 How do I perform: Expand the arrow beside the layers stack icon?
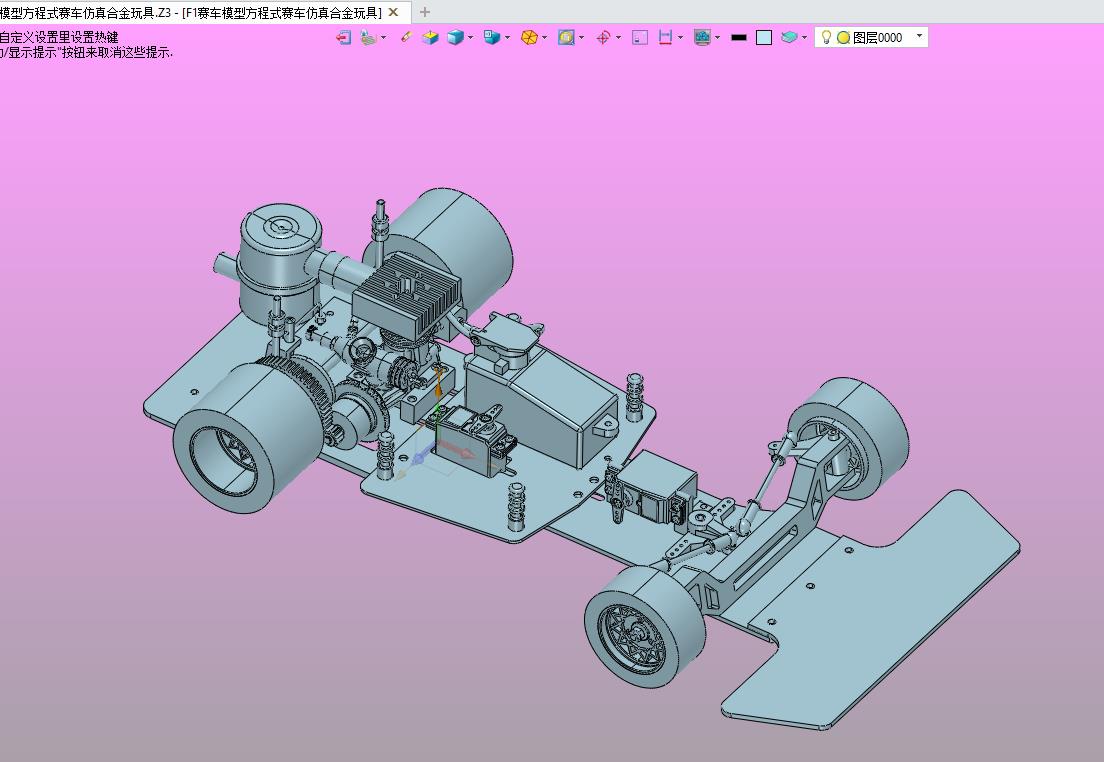[804, 38]
